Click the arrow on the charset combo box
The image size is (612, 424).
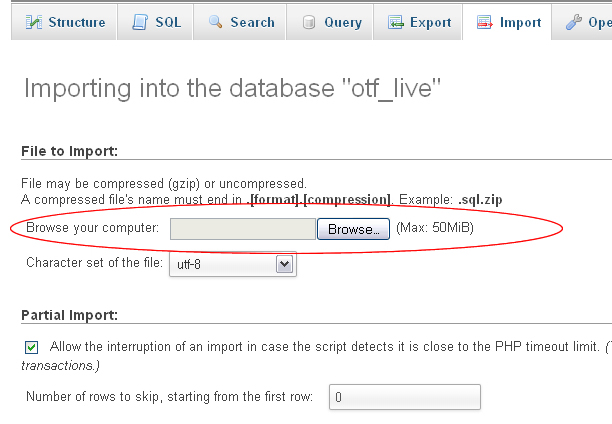(x=283, y=264)
